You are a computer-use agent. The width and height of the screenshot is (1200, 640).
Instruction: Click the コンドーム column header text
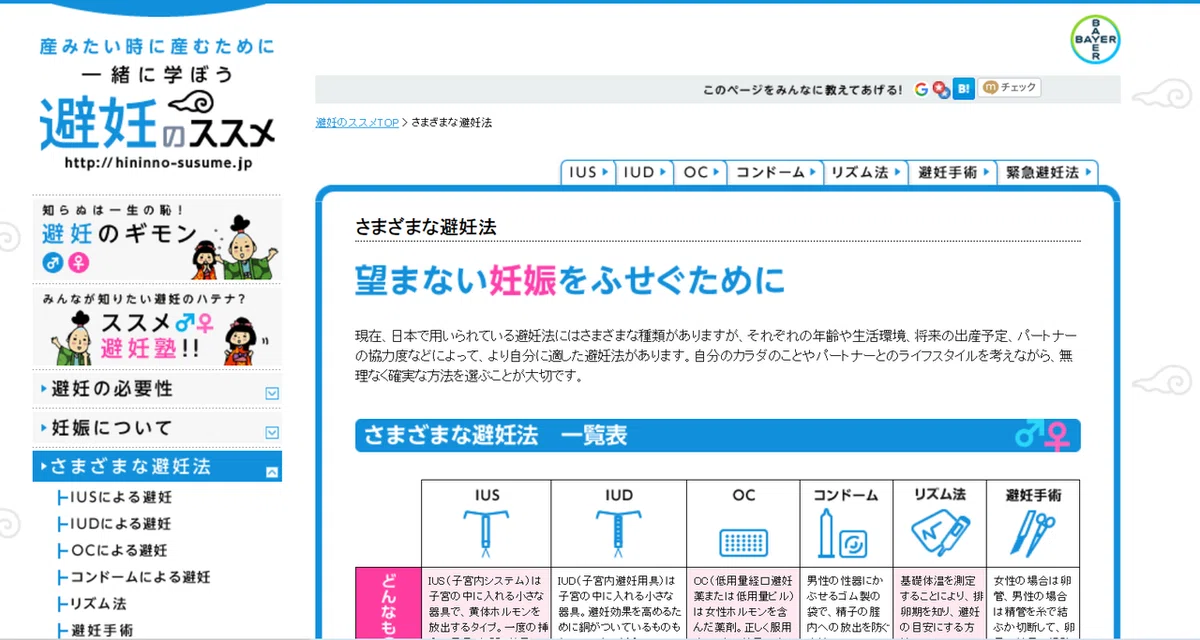(845, 494)
